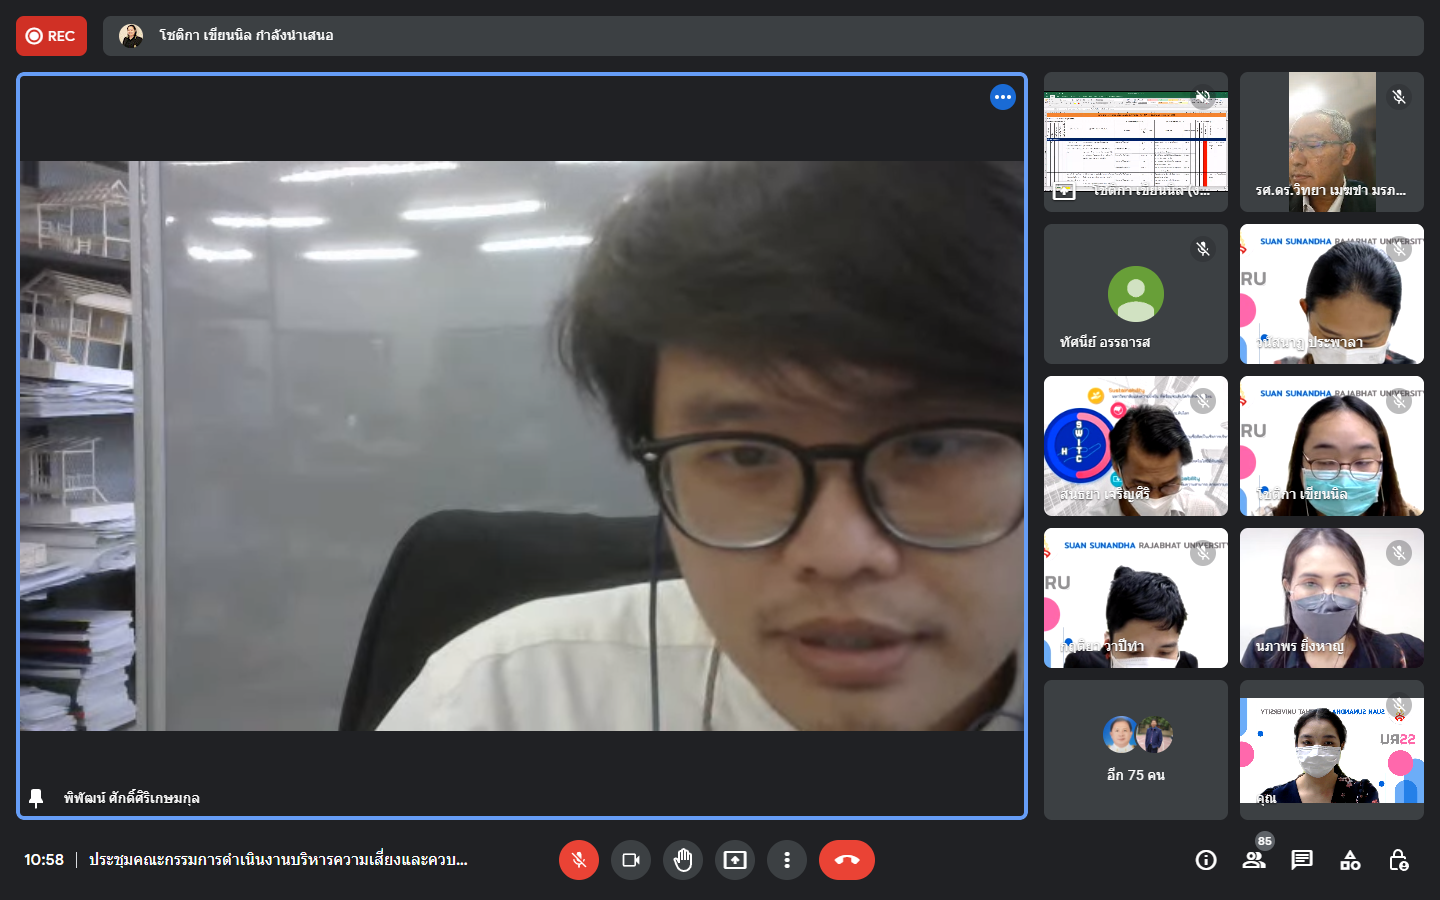Image resolution: width=1440 pixels, height=900 pixels.
Task: Click the red REC recording indicator
Action: [x=51, y=36]
